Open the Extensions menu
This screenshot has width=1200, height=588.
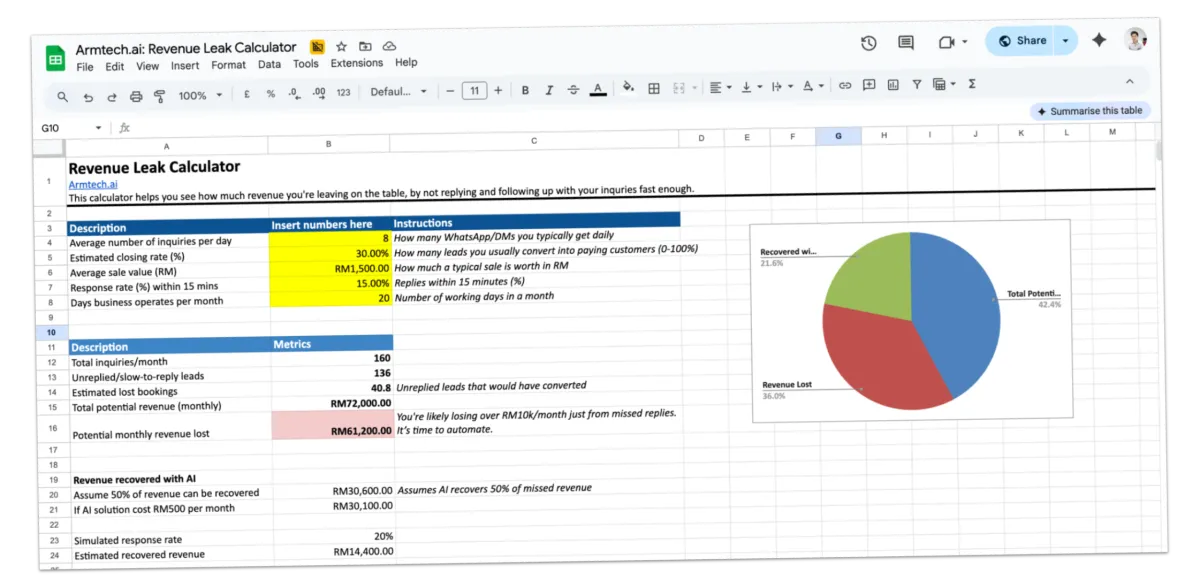[356, 63]
